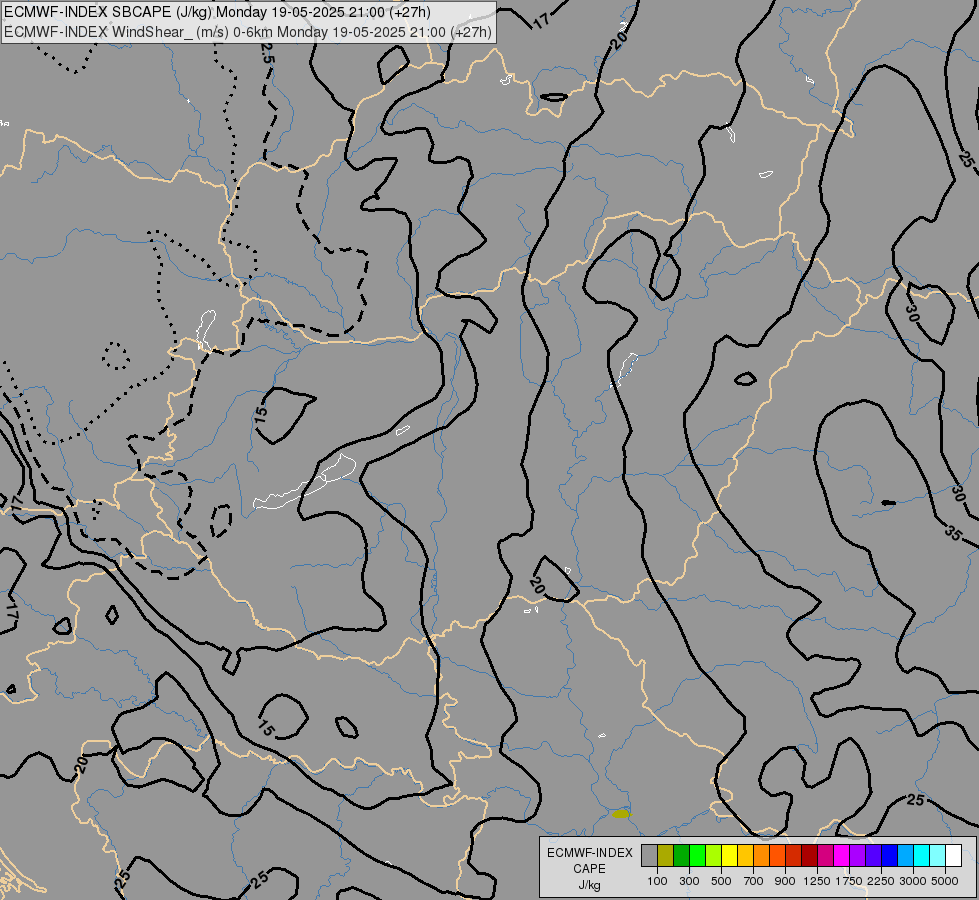Click the "500" legend value
Viewport: 979px width, 900px height.
[721, 881]
